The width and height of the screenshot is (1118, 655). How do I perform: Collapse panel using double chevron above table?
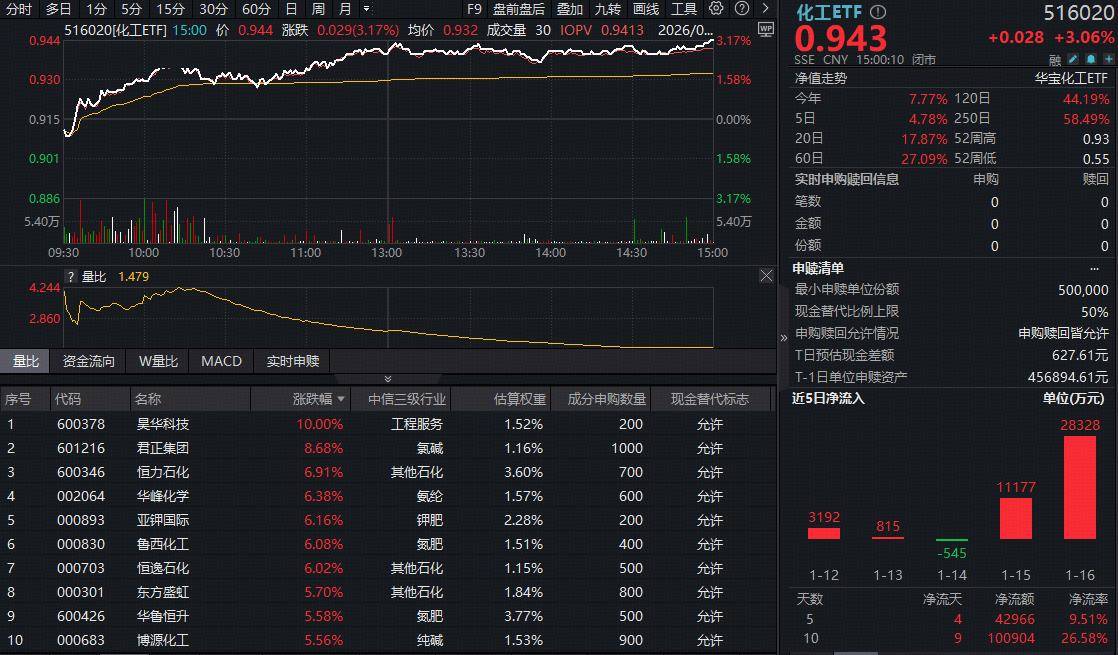click(x=388, y=379)
